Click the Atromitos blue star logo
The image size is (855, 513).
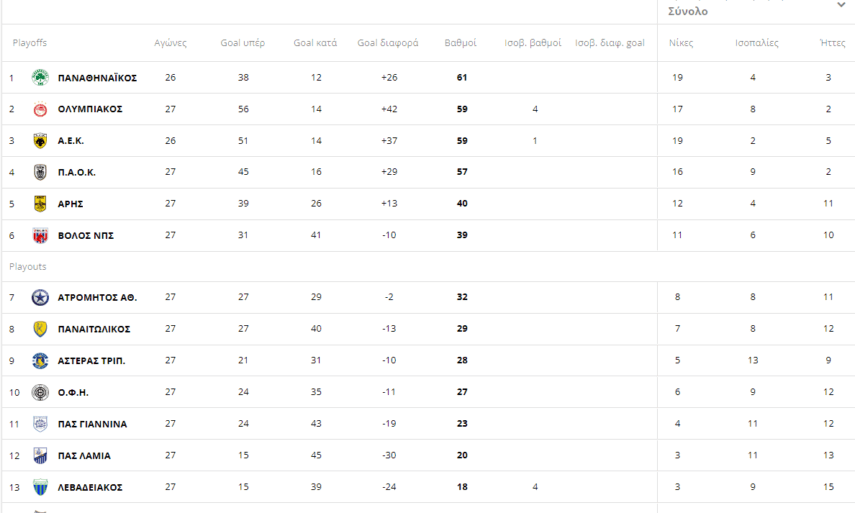[40, 297]
